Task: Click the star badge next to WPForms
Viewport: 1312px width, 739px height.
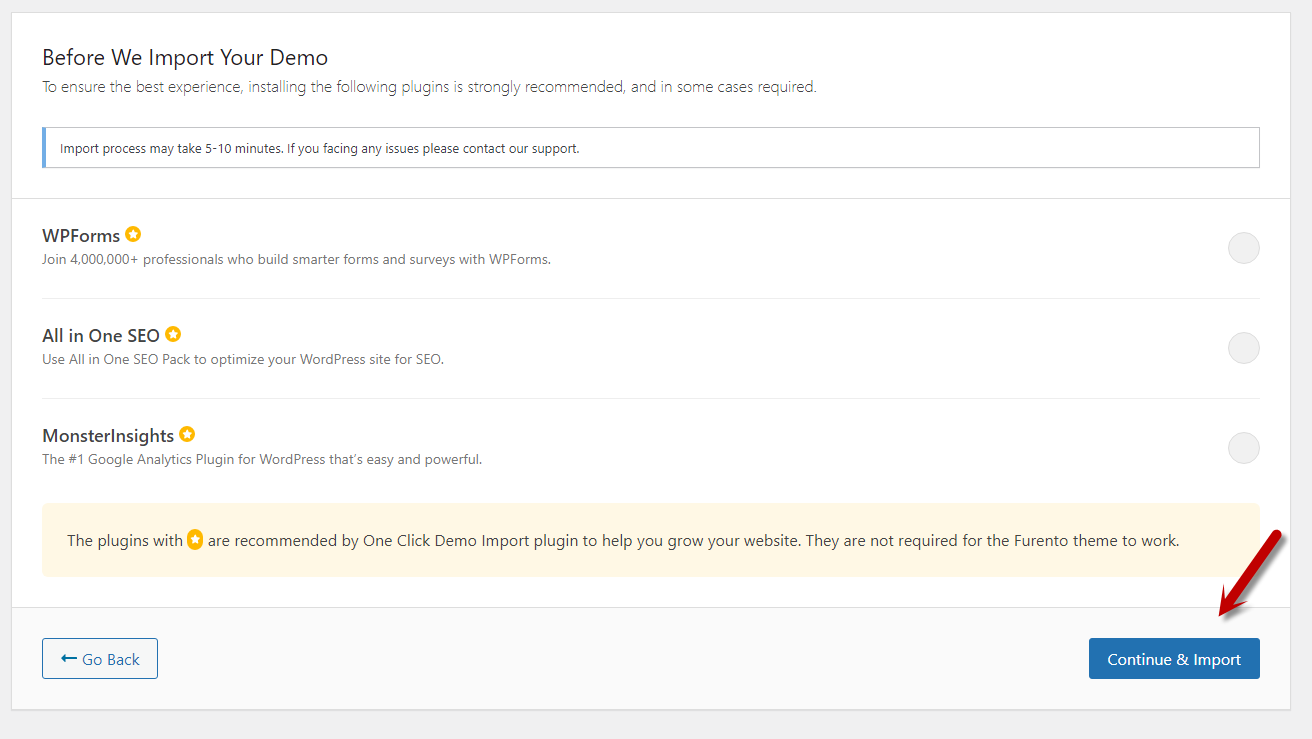Action: pyautogui.click(x=133, y=235)
